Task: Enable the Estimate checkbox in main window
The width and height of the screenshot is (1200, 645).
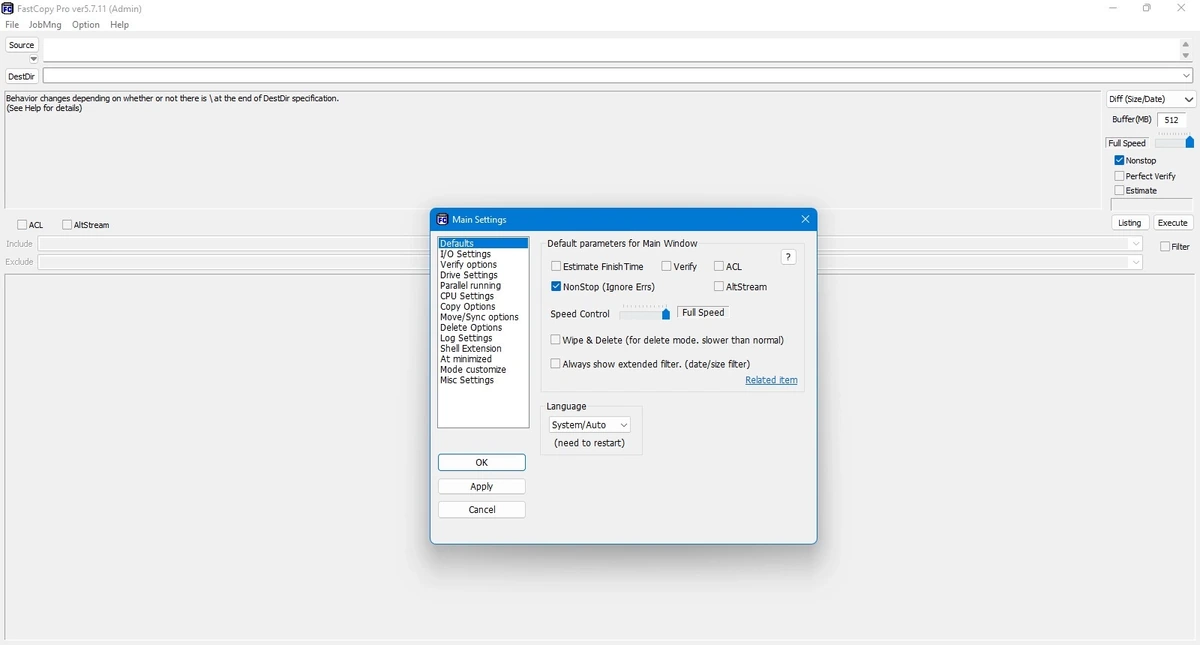Action: pos(1120,190)
